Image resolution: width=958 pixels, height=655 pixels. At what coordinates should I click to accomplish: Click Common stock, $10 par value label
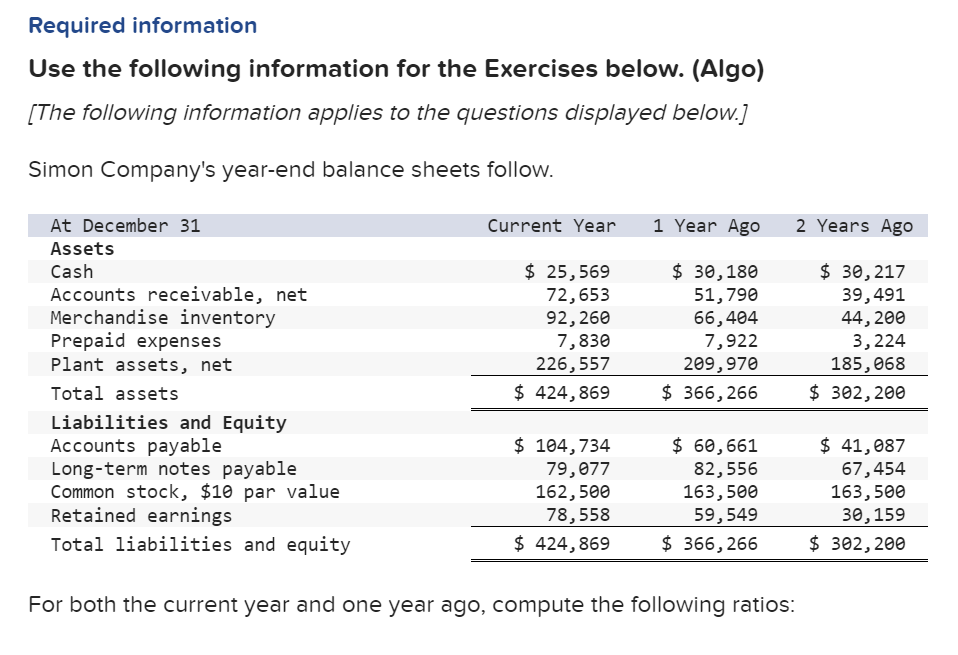(195, 492)
